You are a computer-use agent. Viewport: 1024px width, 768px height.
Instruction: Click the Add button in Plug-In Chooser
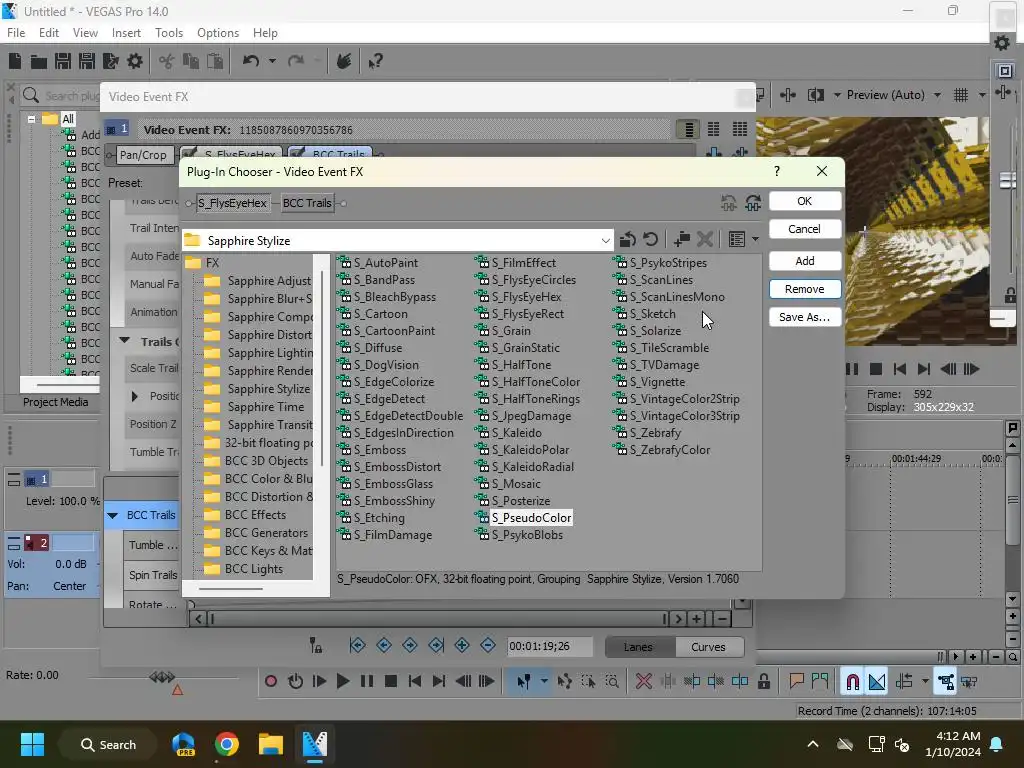805,261
